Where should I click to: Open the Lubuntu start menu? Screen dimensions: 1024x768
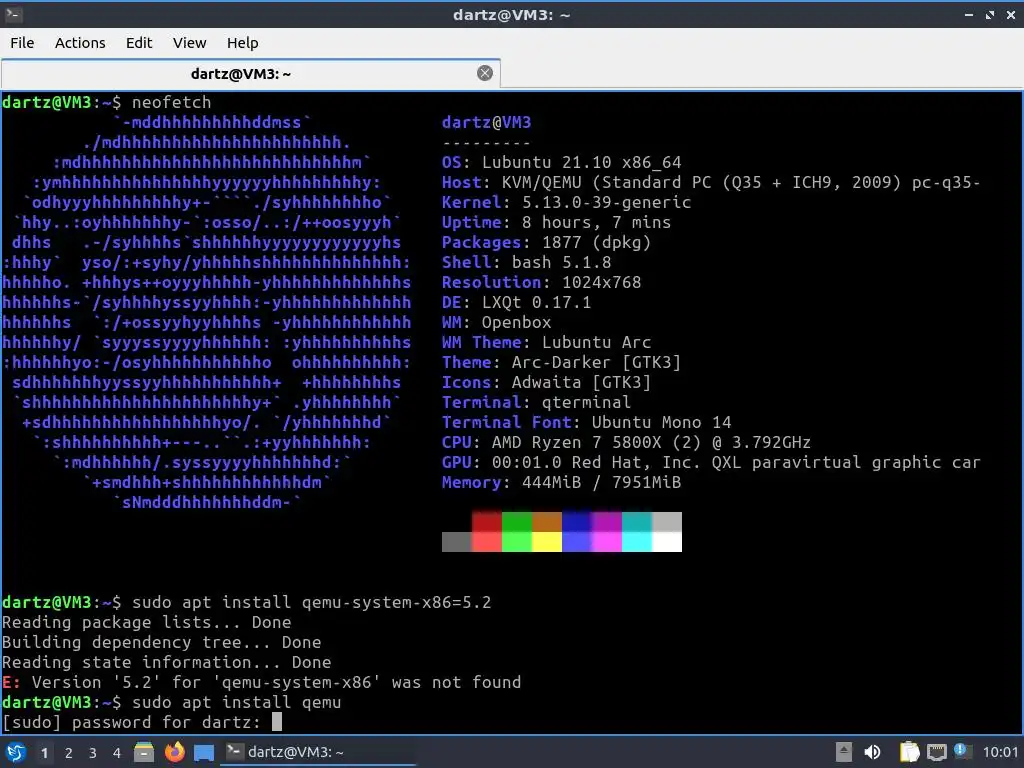(15, 752)
